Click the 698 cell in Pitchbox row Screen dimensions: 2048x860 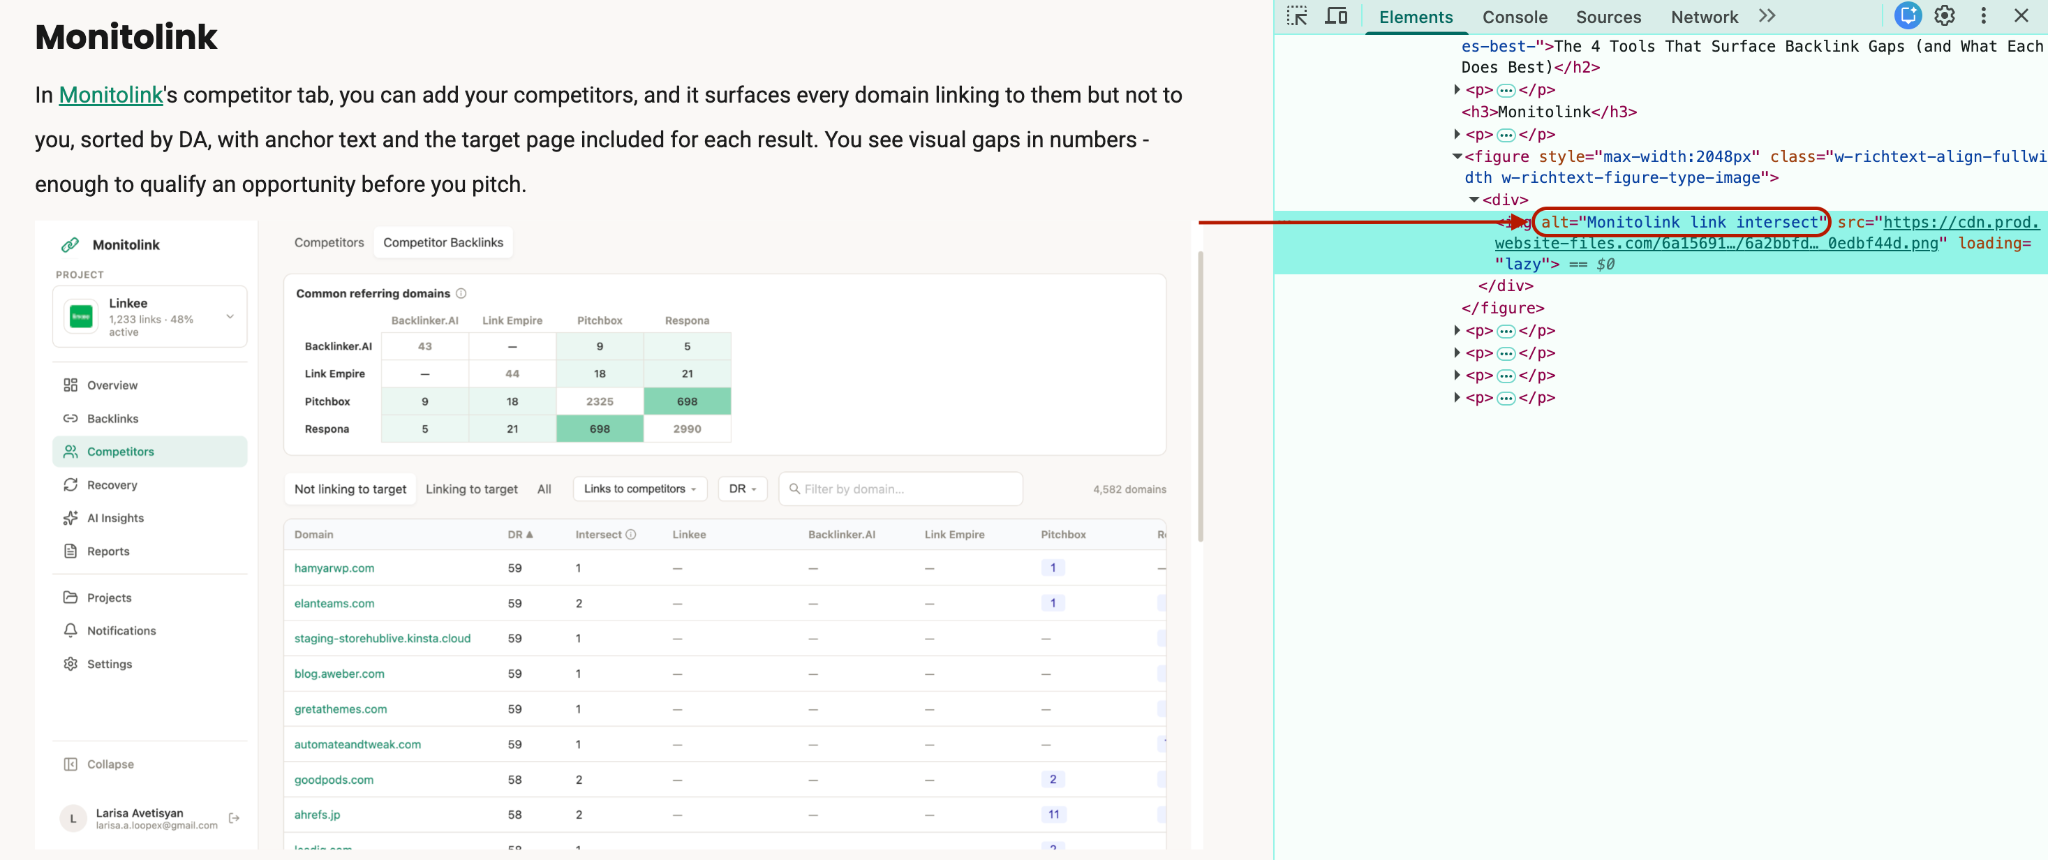pyautogui.click(x=687, y=401)
